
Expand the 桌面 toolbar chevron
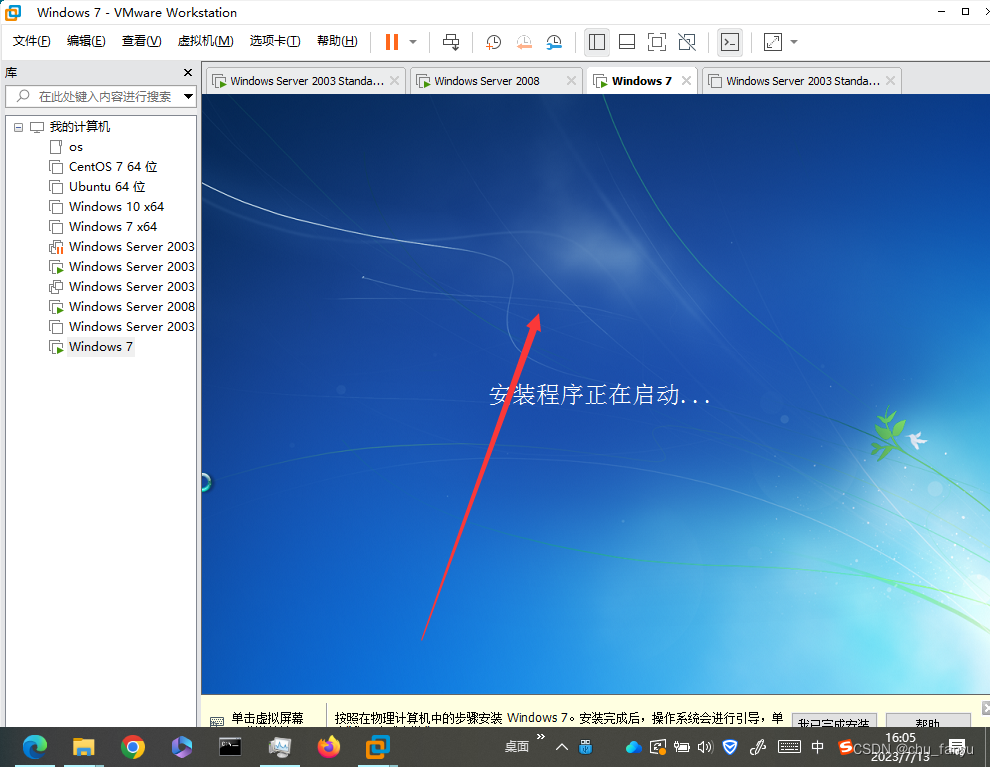tap(540, 736)
